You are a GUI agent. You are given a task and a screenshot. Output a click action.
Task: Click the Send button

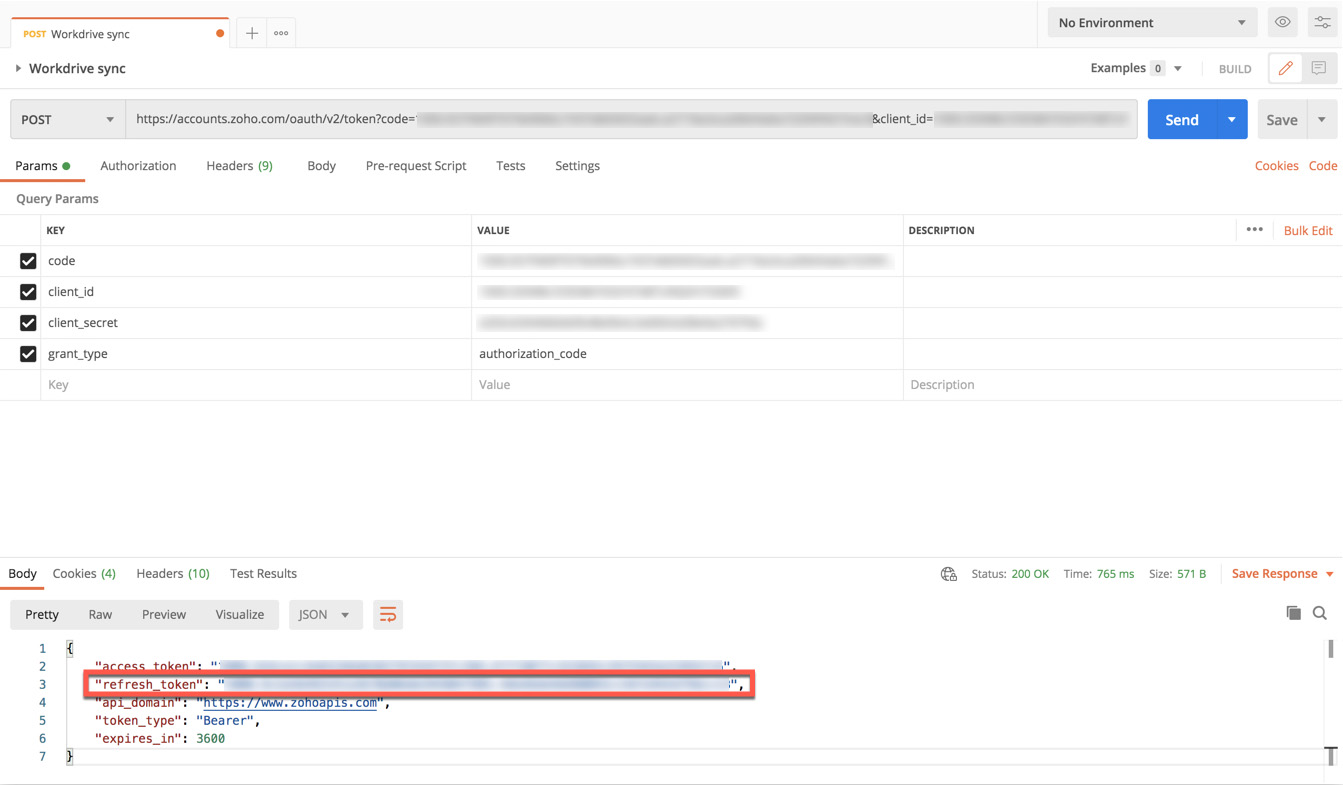[1183, 118]
